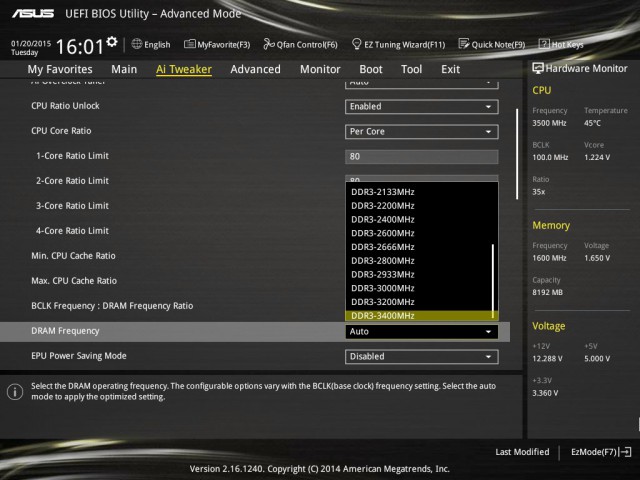Click the CPU frequency 3500 MHz value
Image resolution: width=640 pixels, height=480 pixels.
549,123
